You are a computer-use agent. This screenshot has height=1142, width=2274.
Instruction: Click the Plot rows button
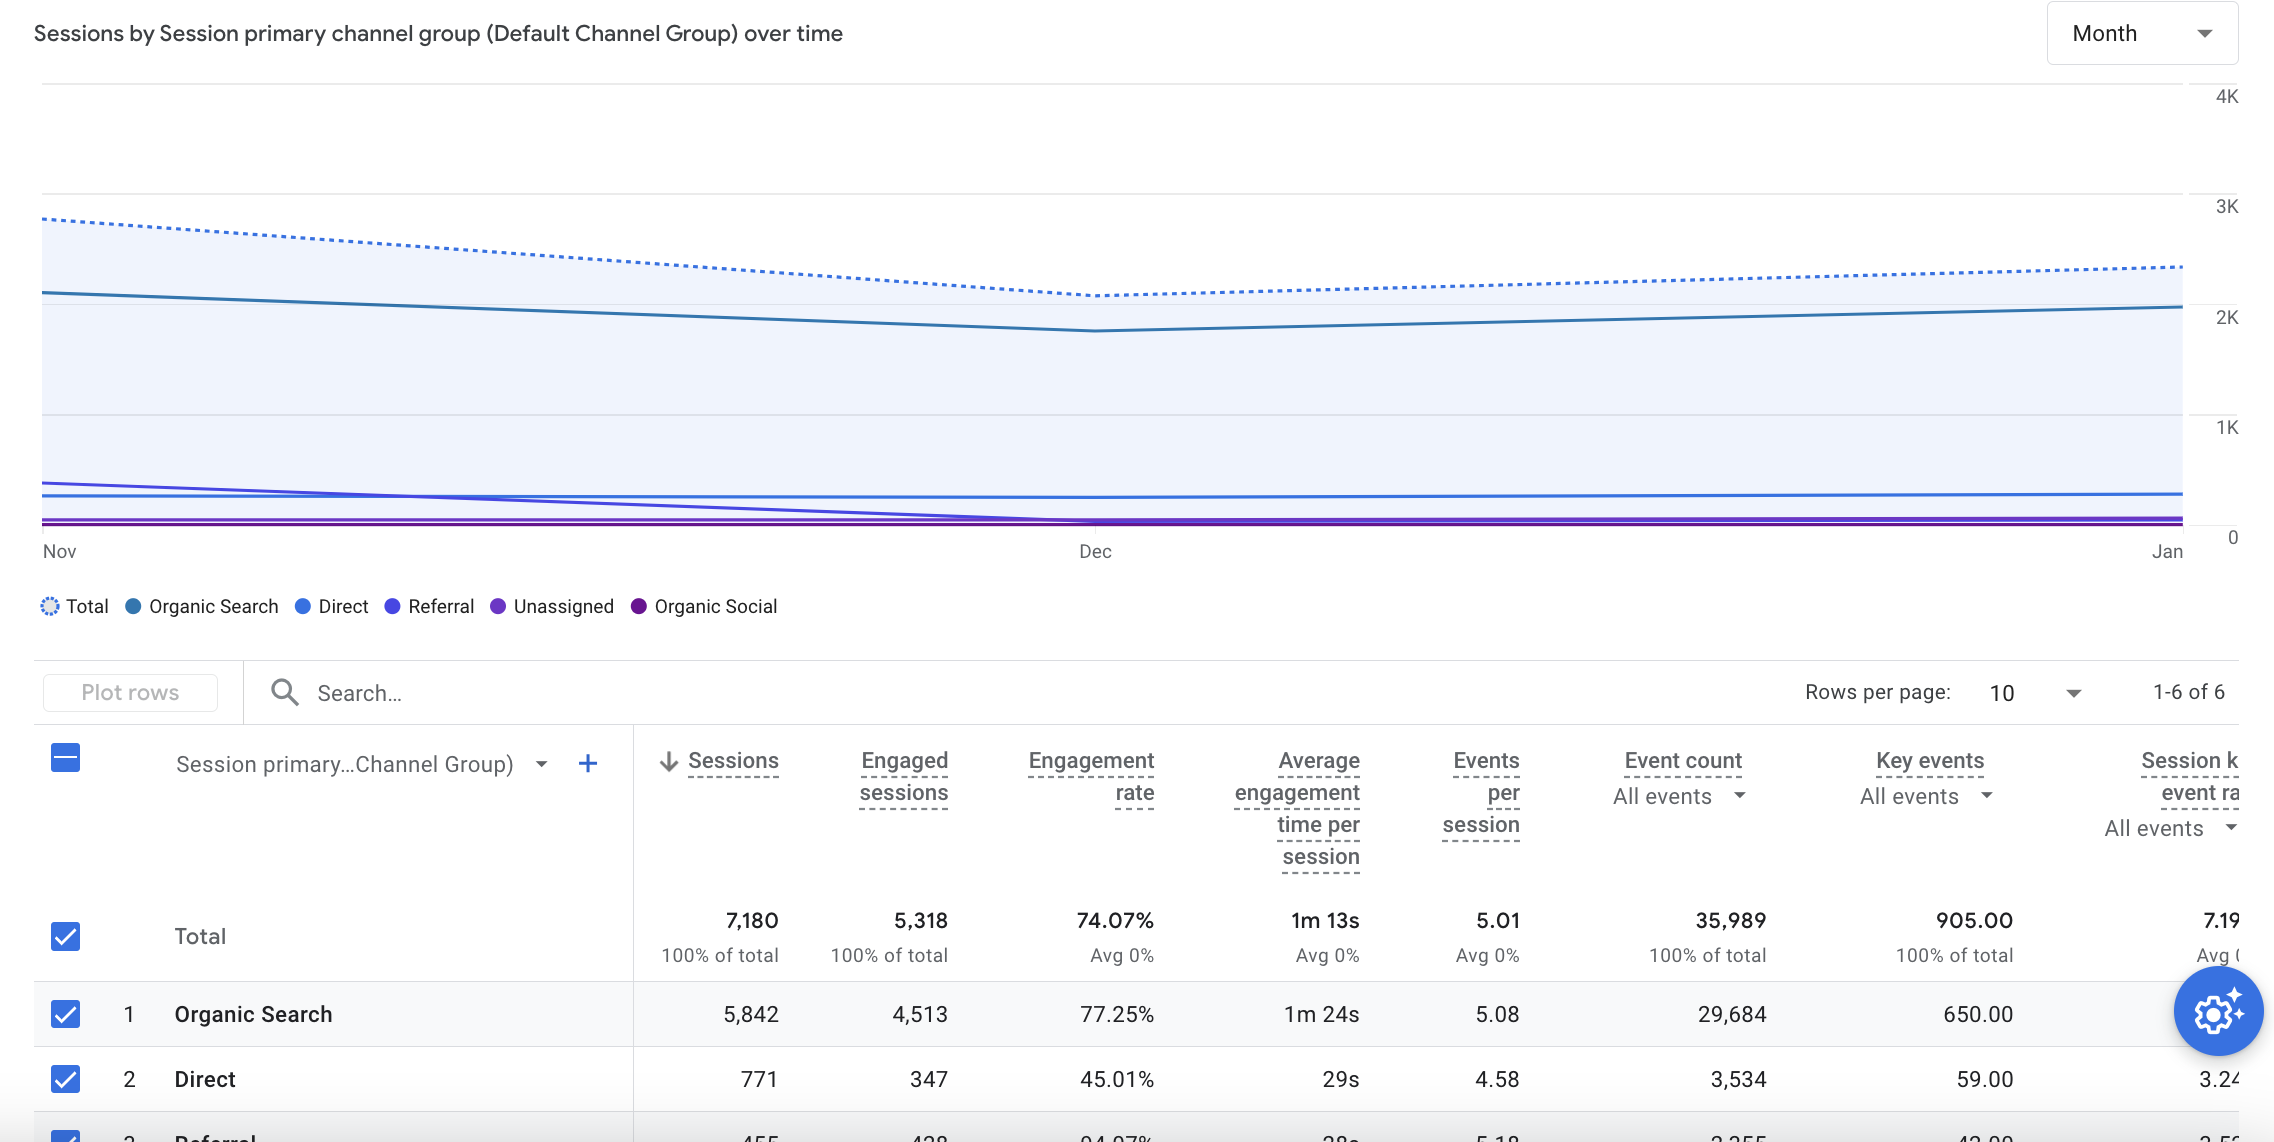pos(130,692)
